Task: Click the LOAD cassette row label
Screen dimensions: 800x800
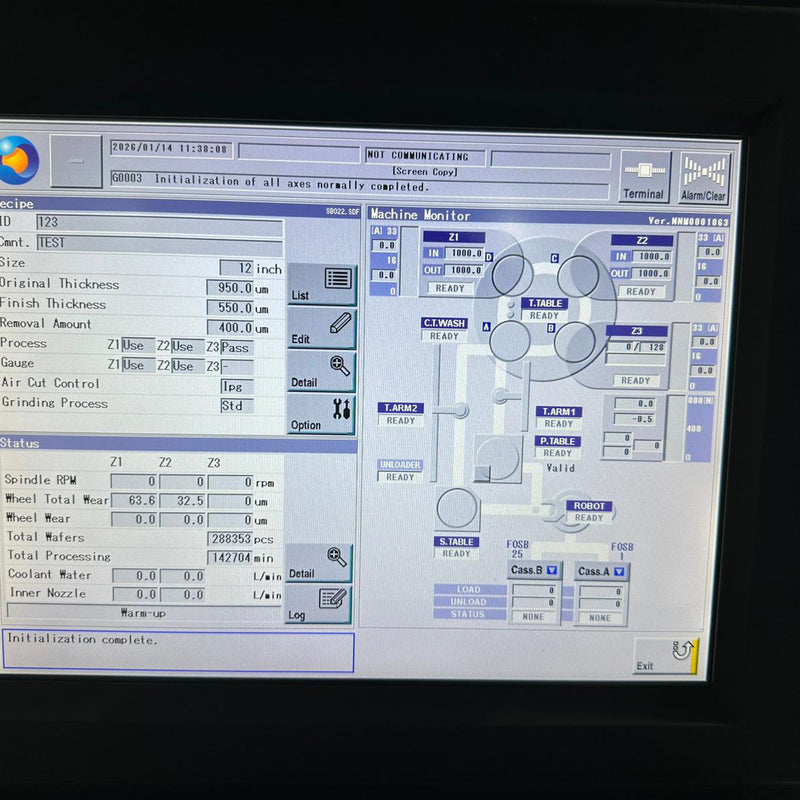Action: pos(469,589)
